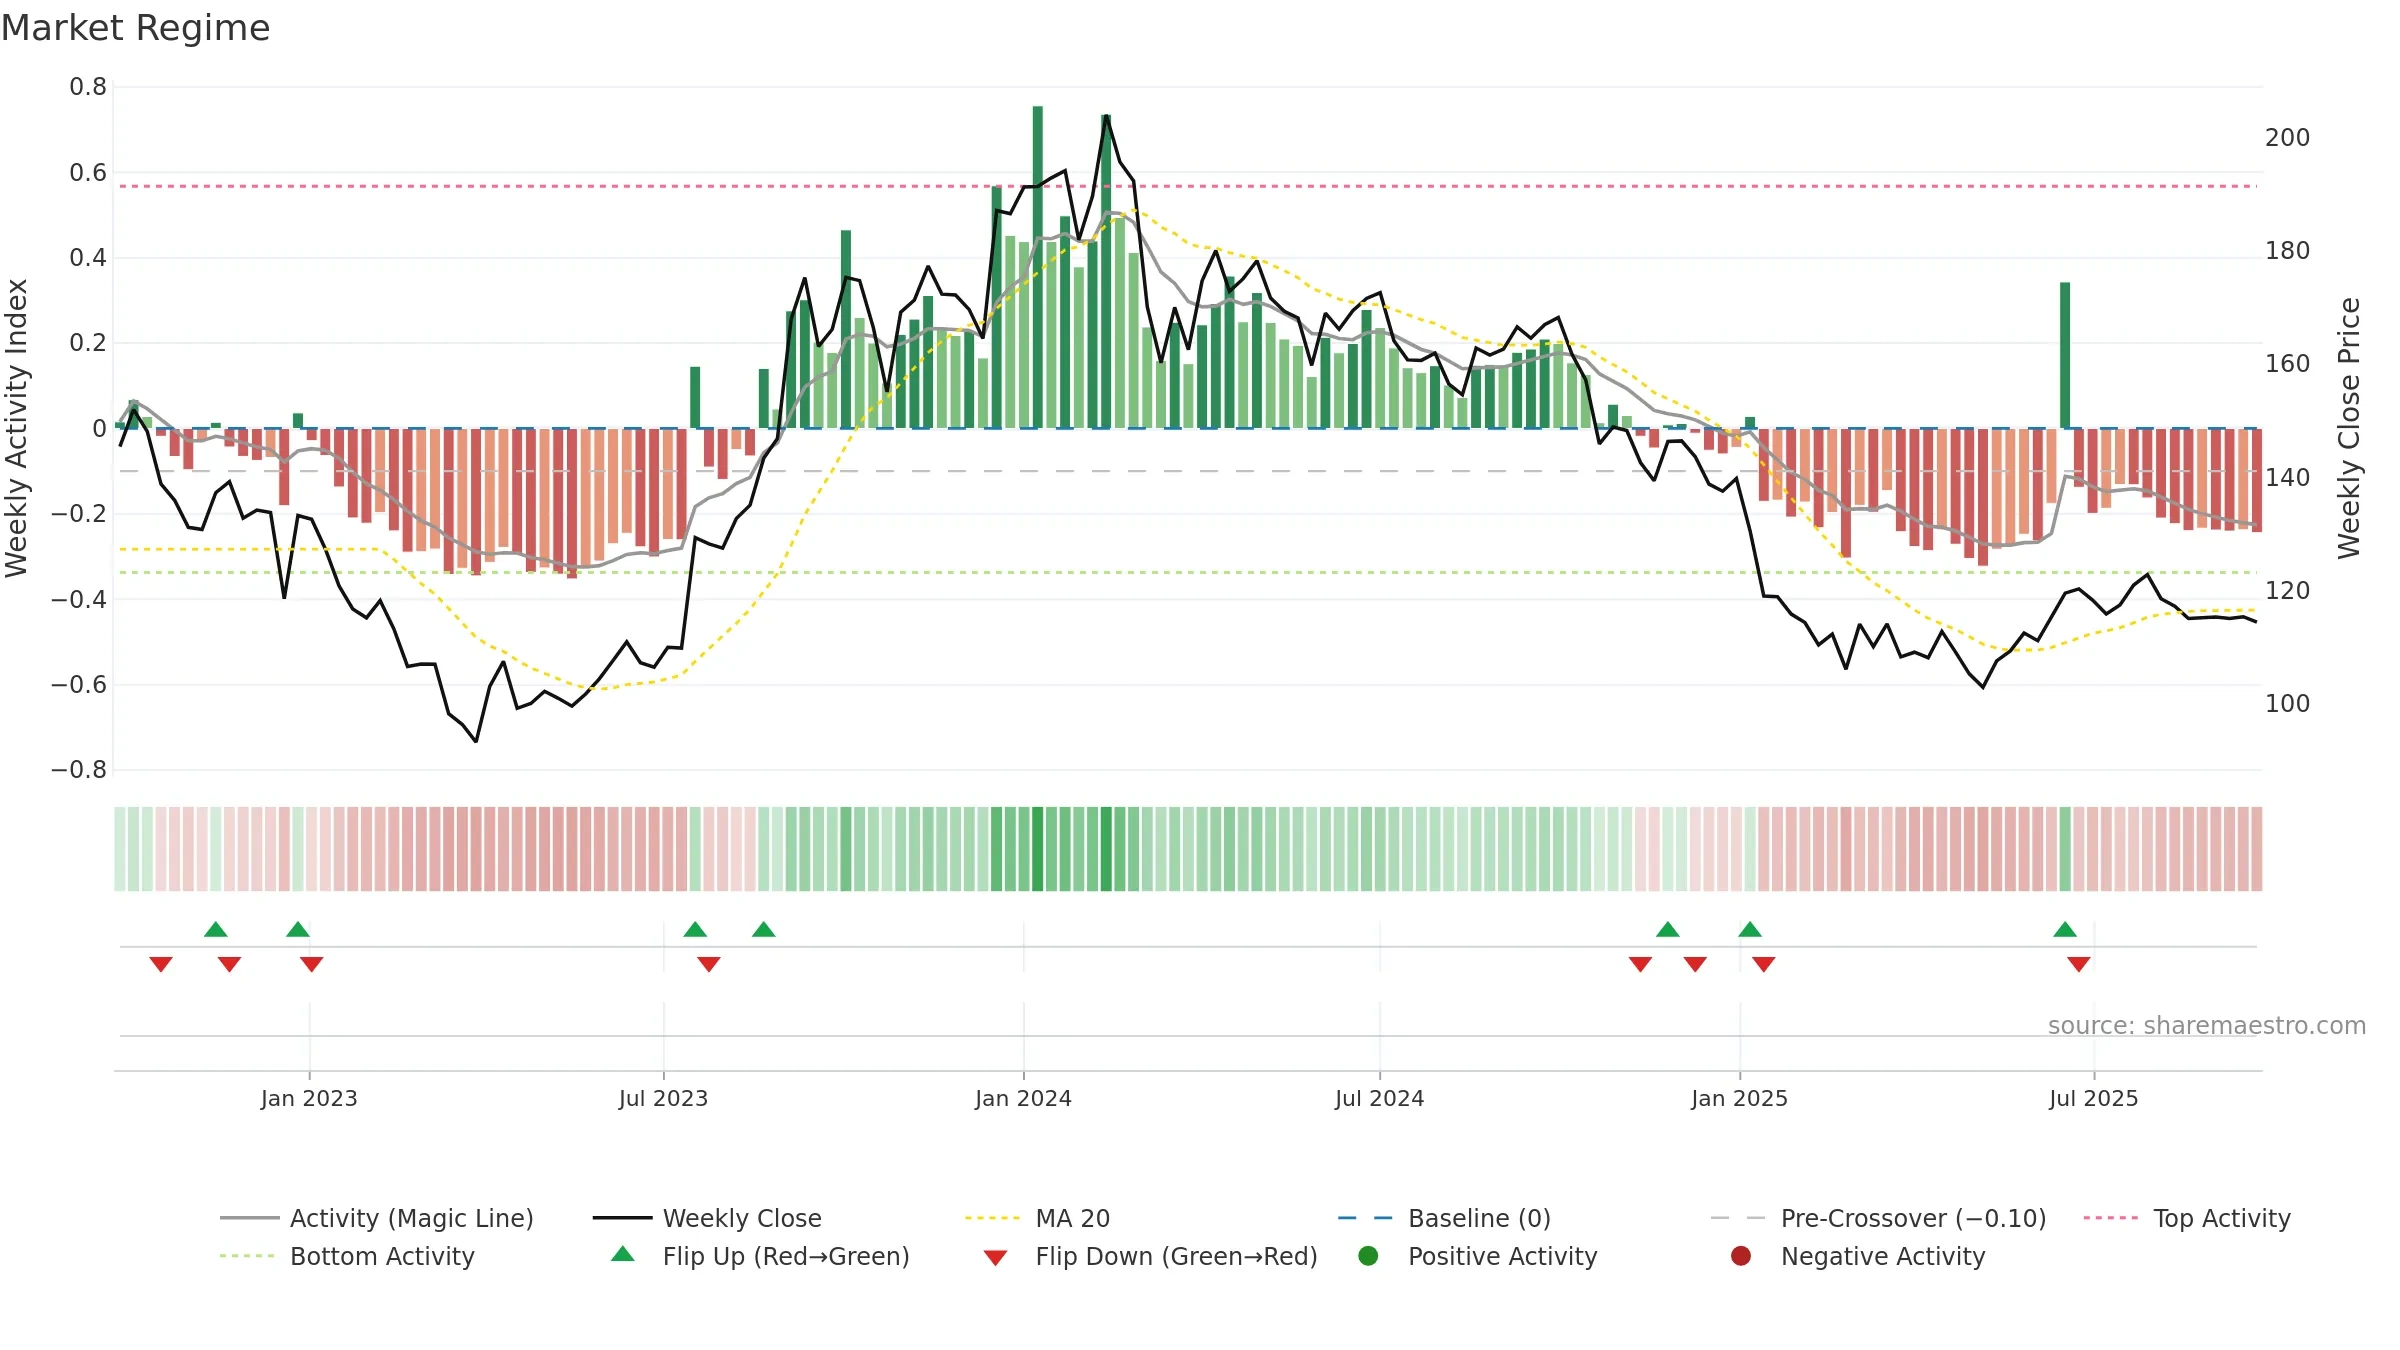Click the Negative Activity red circle legend icon

coord(1741,1255)
